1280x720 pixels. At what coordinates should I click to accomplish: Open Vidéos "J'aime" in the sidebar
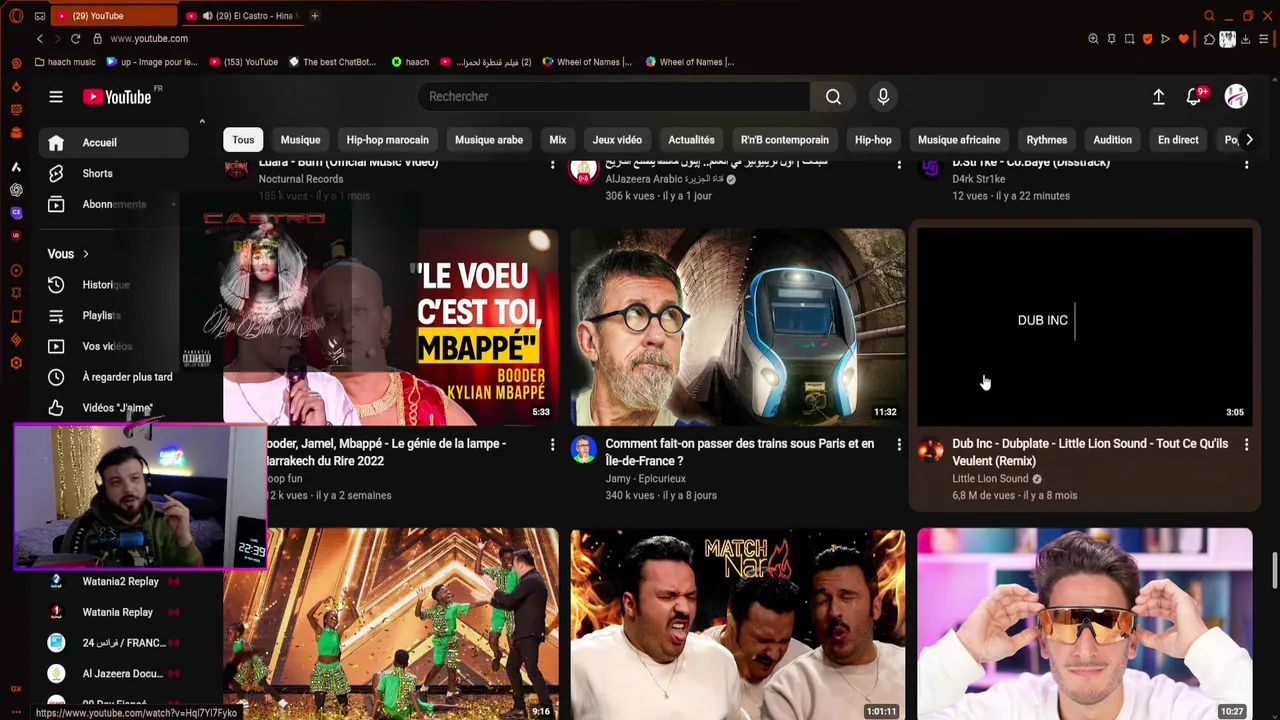pyautogui.click(x=114, y=408)
